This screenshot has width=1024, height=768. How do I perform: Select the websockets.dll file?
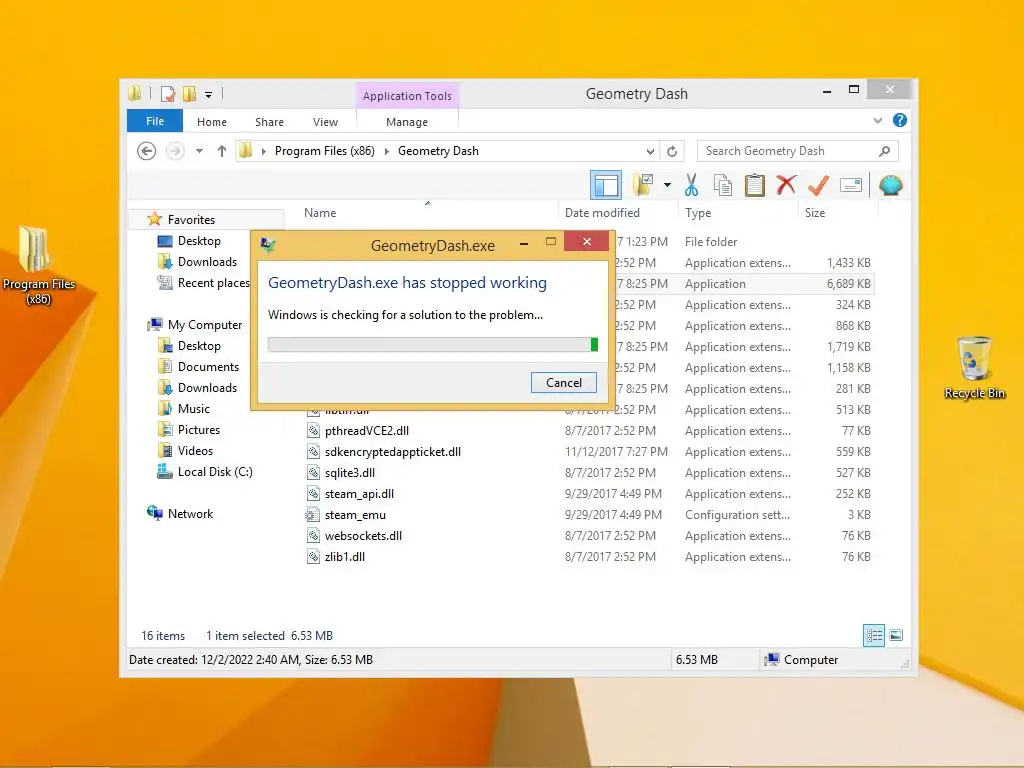[x=363, y=536]
